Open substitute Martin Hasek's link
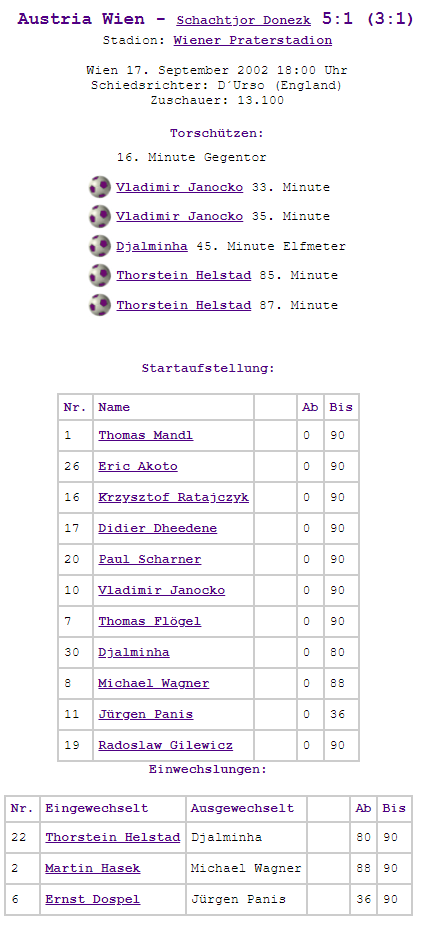Screen dimensions: 445x937 click(x=93, y=868)
